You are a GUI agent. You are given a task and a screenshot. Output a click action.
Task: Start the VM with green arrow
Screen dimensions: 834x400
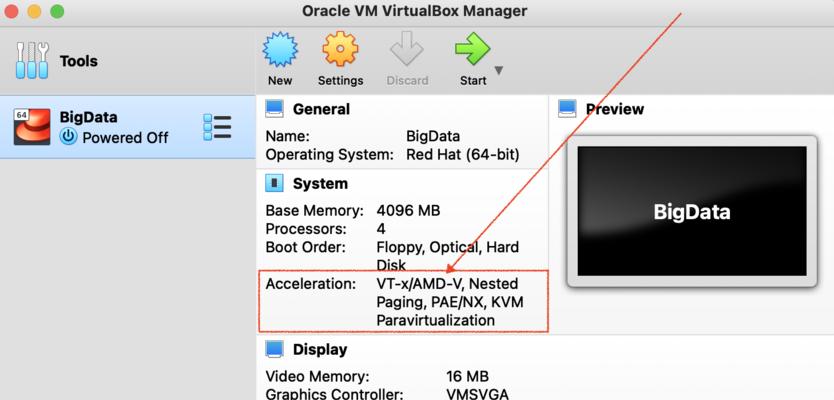coord(472,50)
